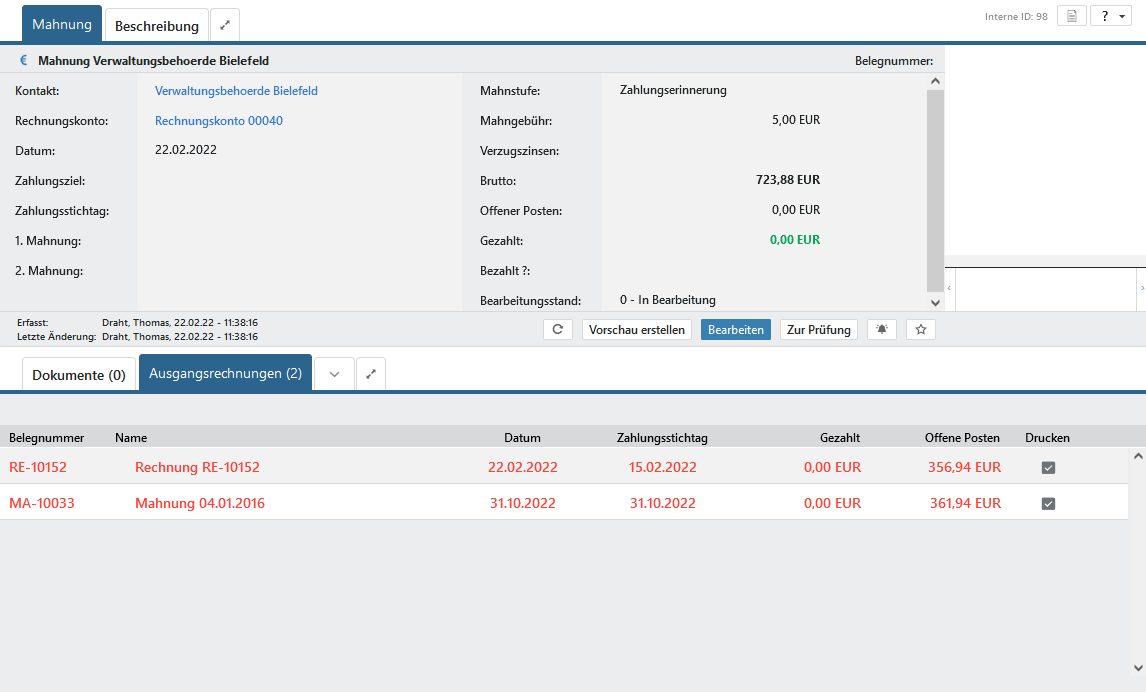Click the Bearbeiten button
The height and width of the screenshot is (692, 1146).
tap(735, 330)
